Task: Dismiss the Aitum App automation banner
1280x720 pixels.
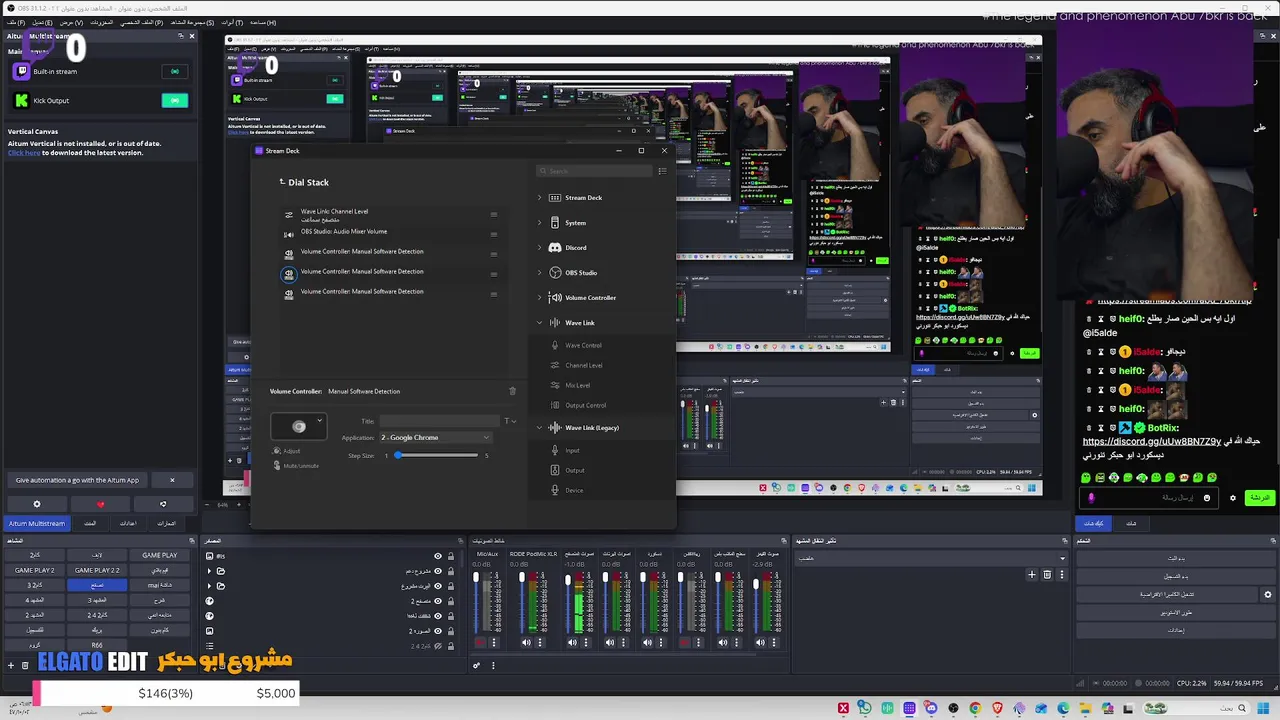Action: pyautogui.click(x=172, y=480)
